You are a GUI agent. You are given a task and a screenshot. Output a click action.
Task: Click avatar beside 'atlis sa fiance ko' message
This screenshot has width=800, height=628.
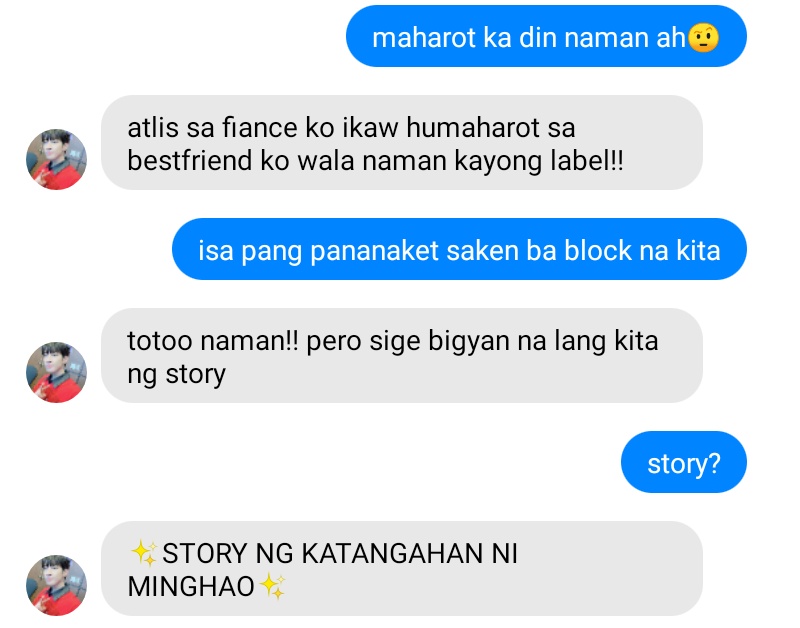point(56,159)
